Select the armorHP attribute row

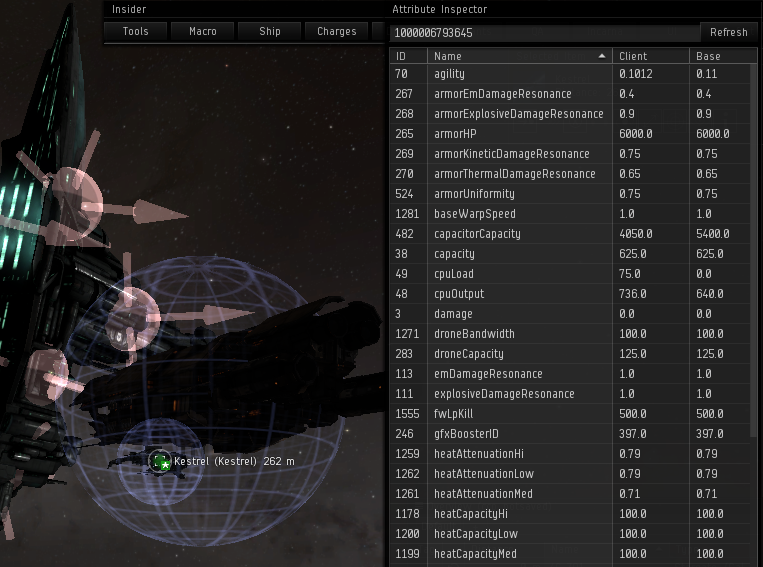pyautogui.click(x=570, y=133)
